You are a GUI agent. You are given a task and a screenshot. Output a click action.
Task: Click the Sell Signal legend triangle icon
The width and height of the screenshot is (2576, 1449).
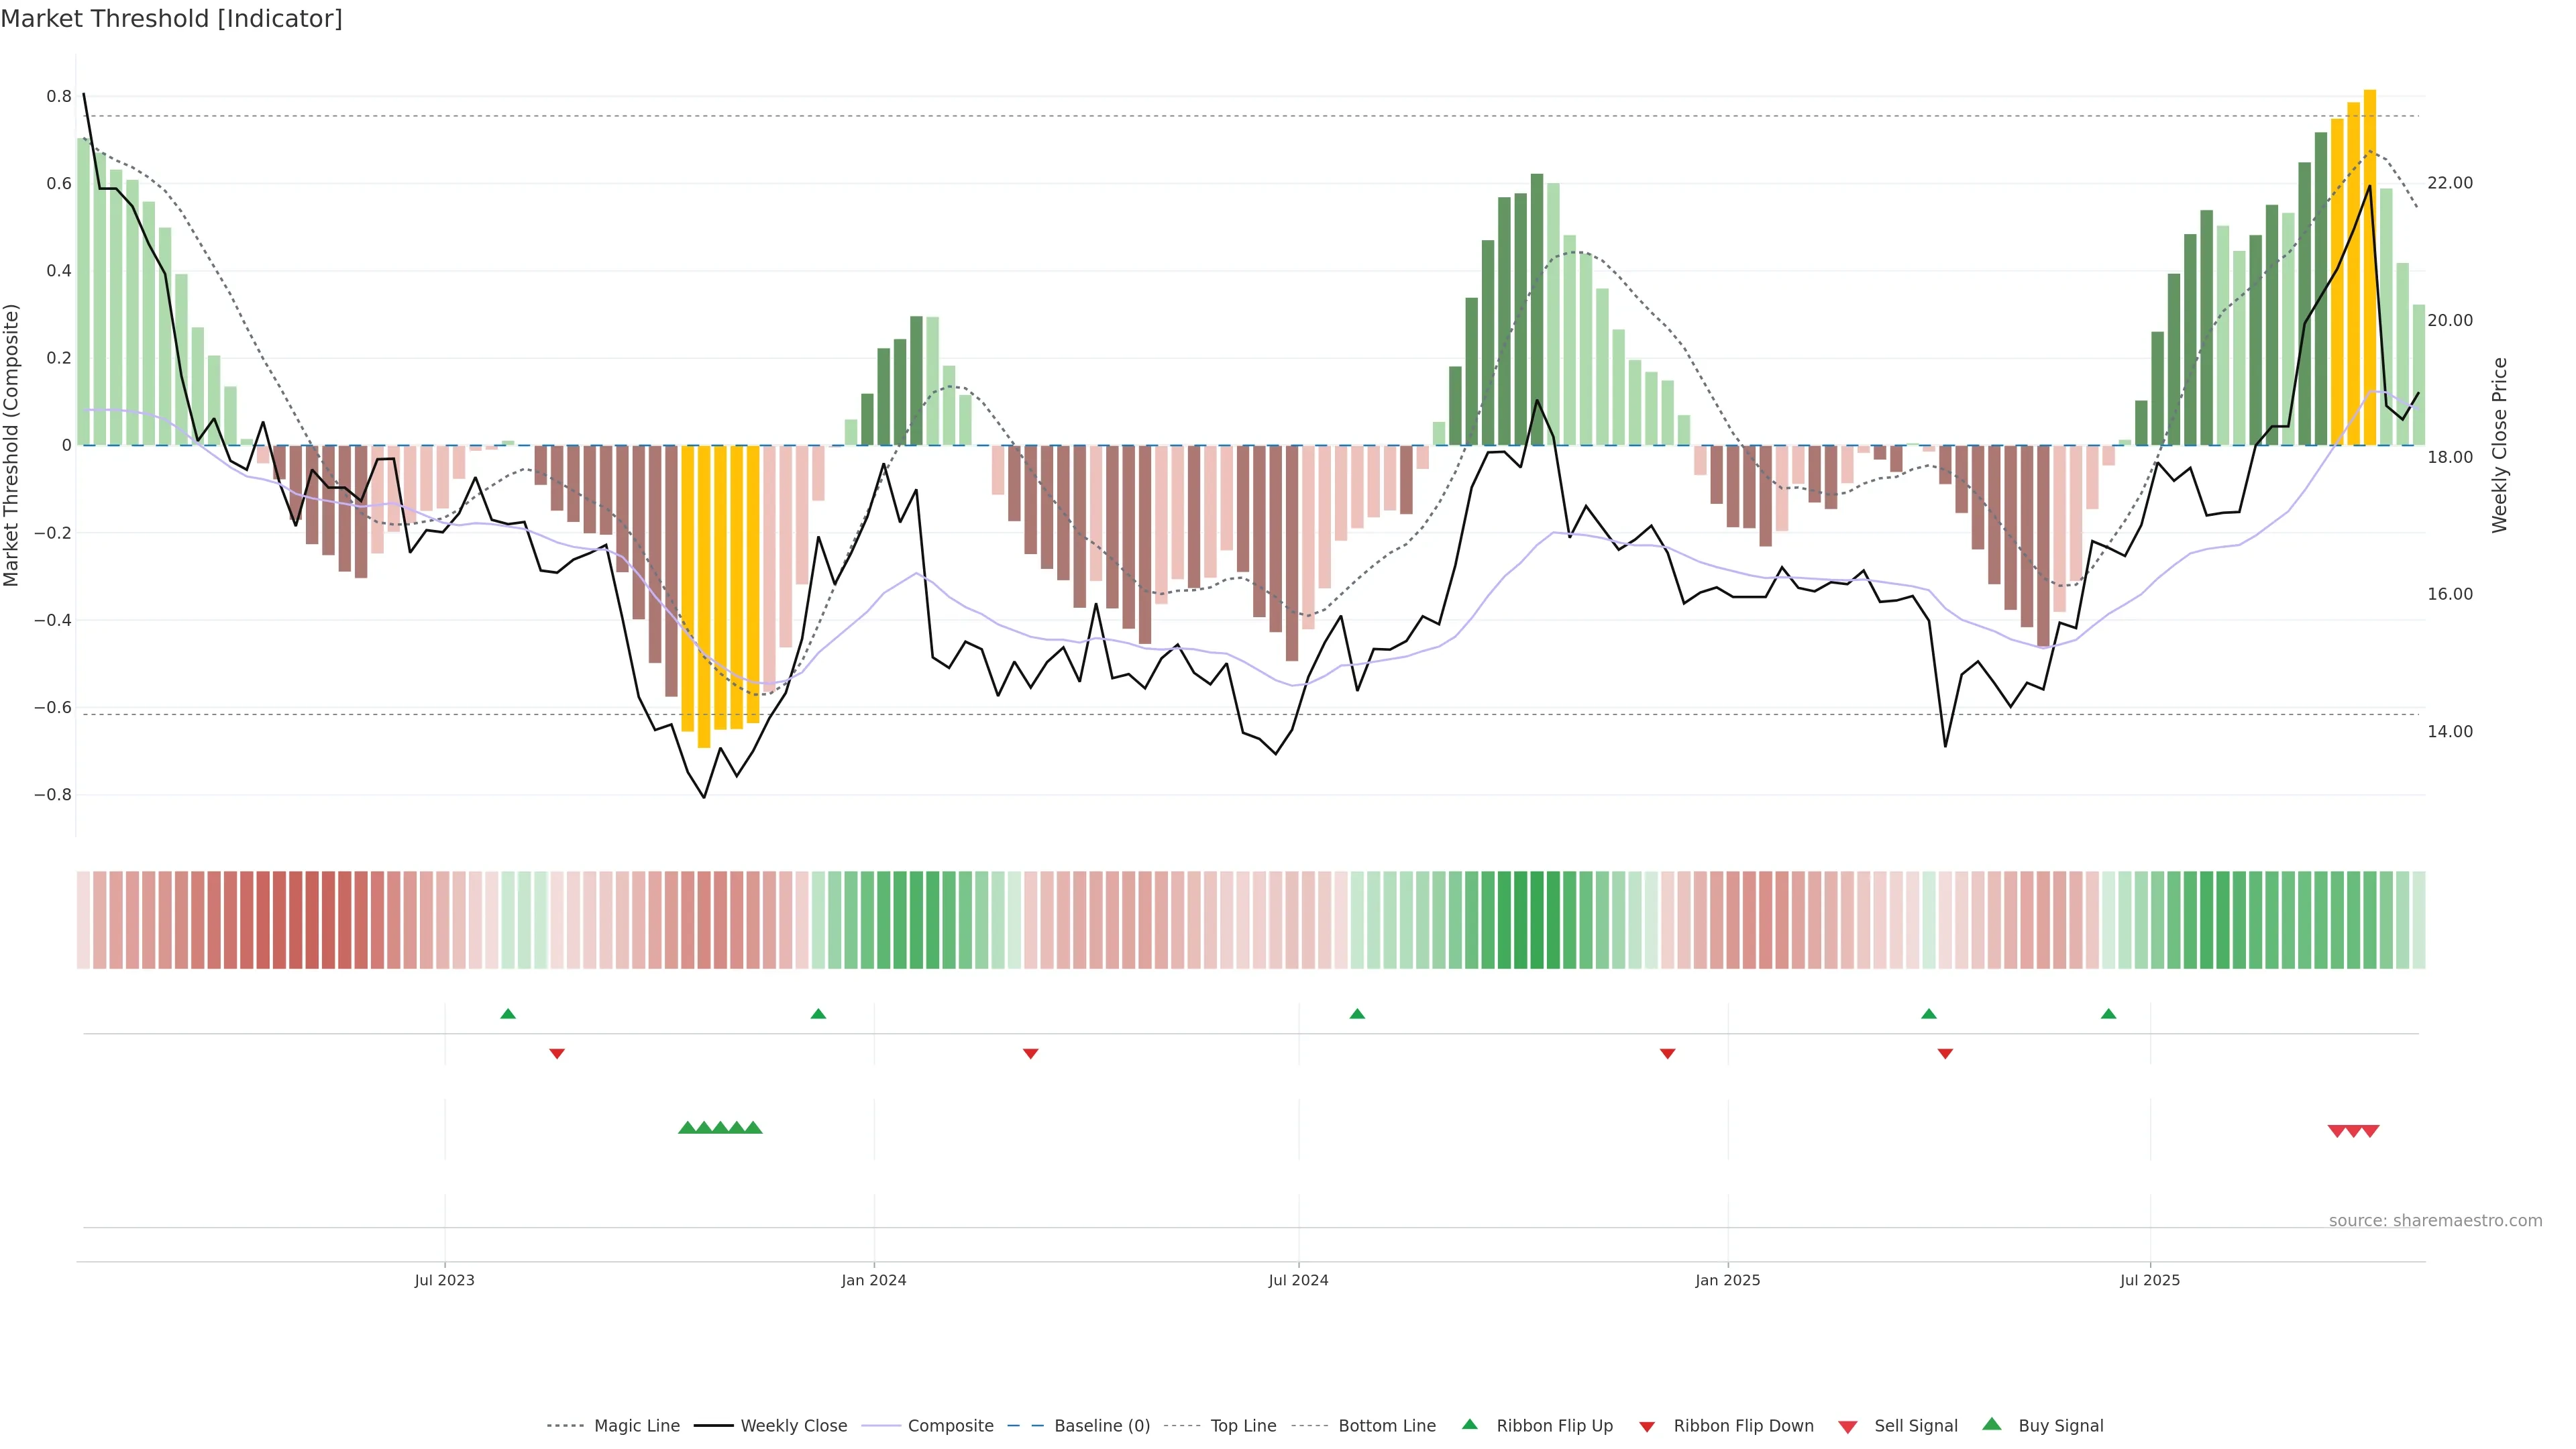click(1848, 1426)
